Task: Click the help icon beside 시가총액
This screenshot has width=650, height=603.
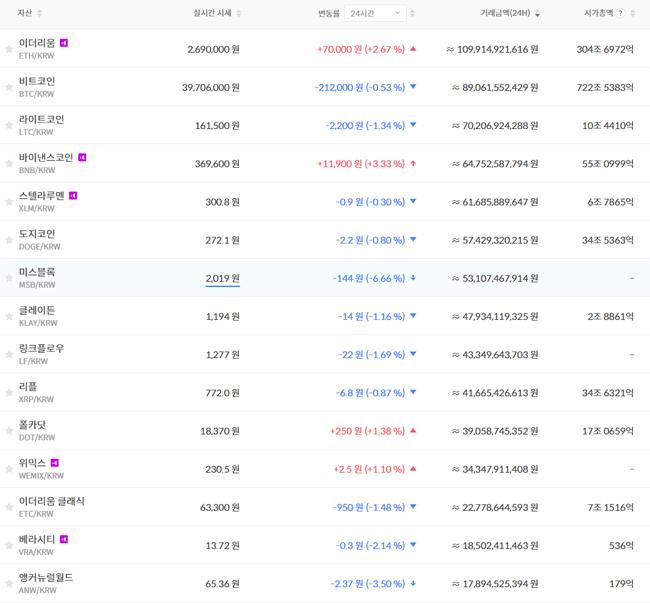Action: tap(621, 13)
